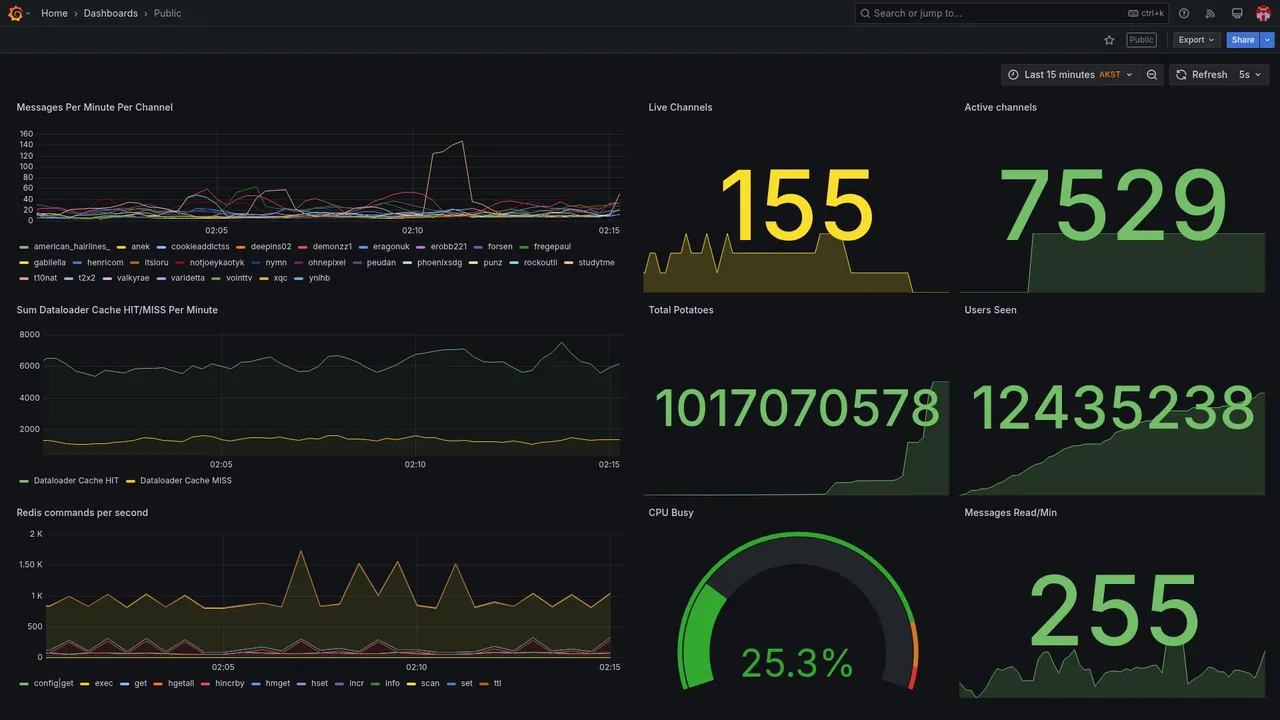Click the zoom out time range icon
Screen dimensions: 1280x720
[x=1152, y=75]
